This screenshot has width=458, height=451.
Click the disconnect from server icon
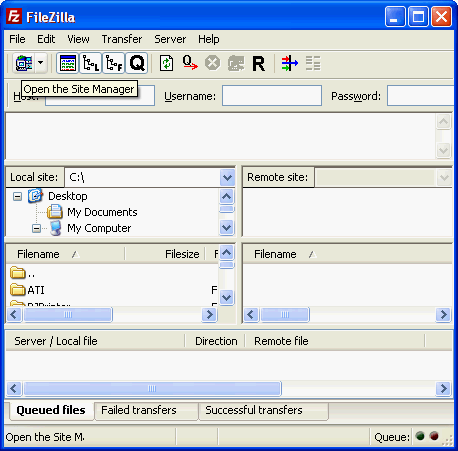[x=236, y=63]
